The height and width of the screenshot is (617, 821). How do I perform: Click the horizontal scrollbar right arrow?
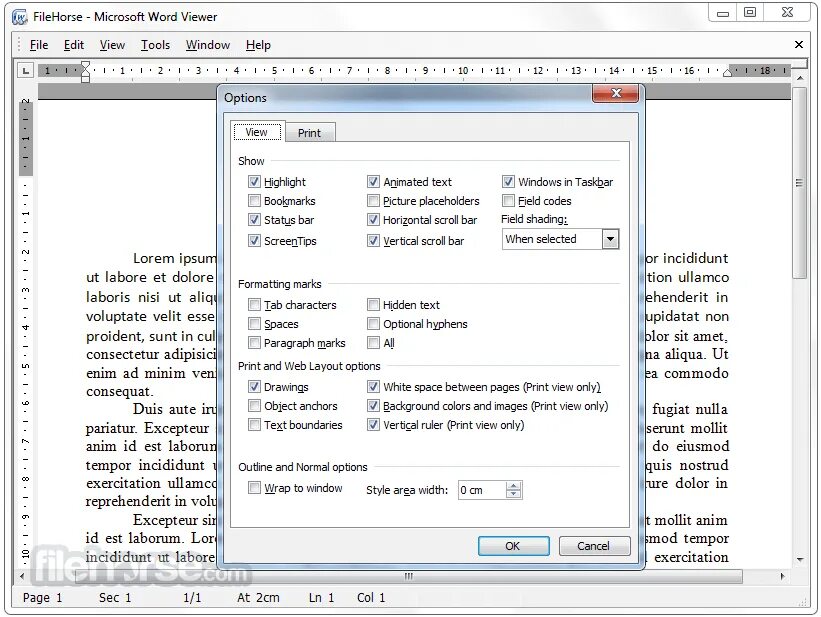tap(782, 576)
